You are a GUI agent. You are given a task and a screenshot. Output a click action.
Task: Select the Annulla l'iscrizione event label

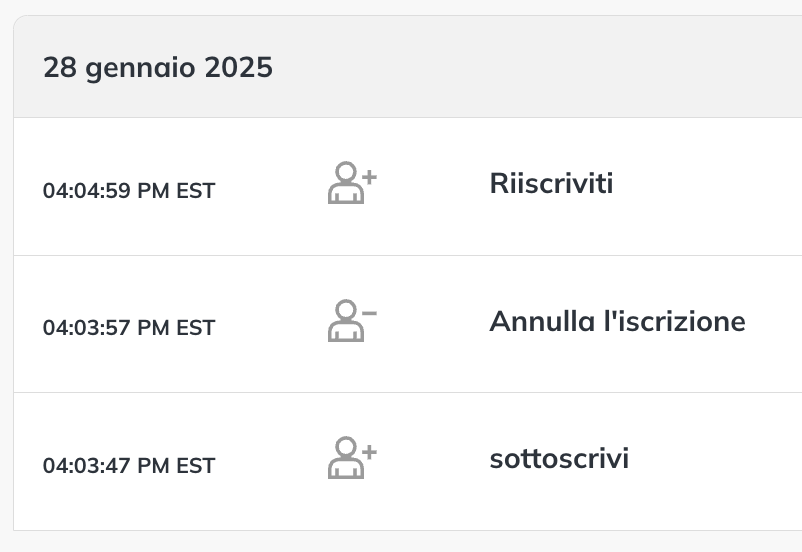click(x=617, y=321)
